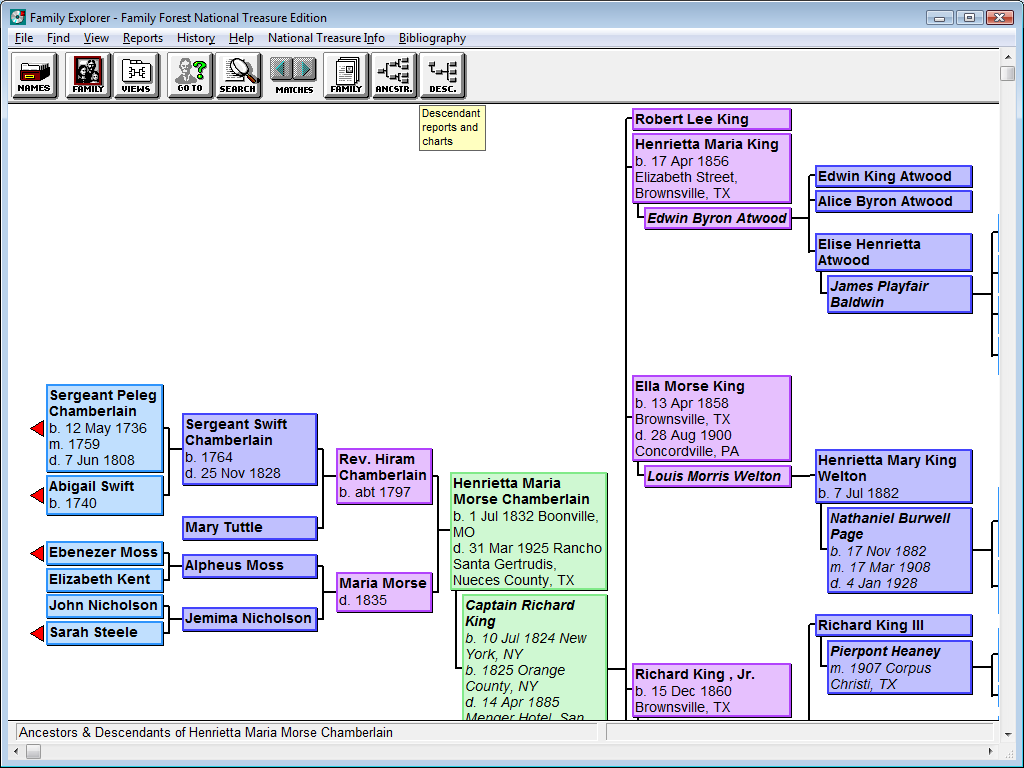This screenshot has height=768, width=1024.
Task: Open the Descendant reports chart icon
Action: [x=442, y=76]
